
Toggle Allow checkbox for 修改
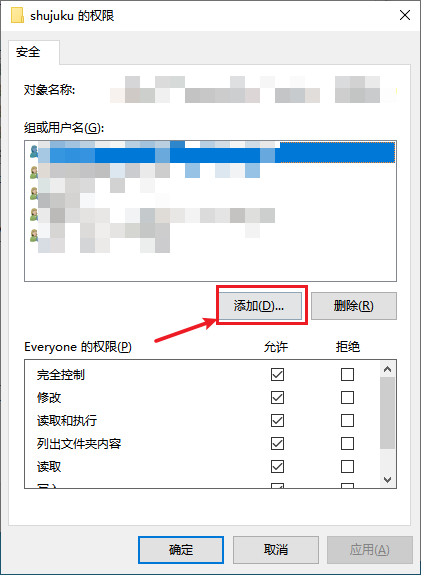tap(277, 398)
